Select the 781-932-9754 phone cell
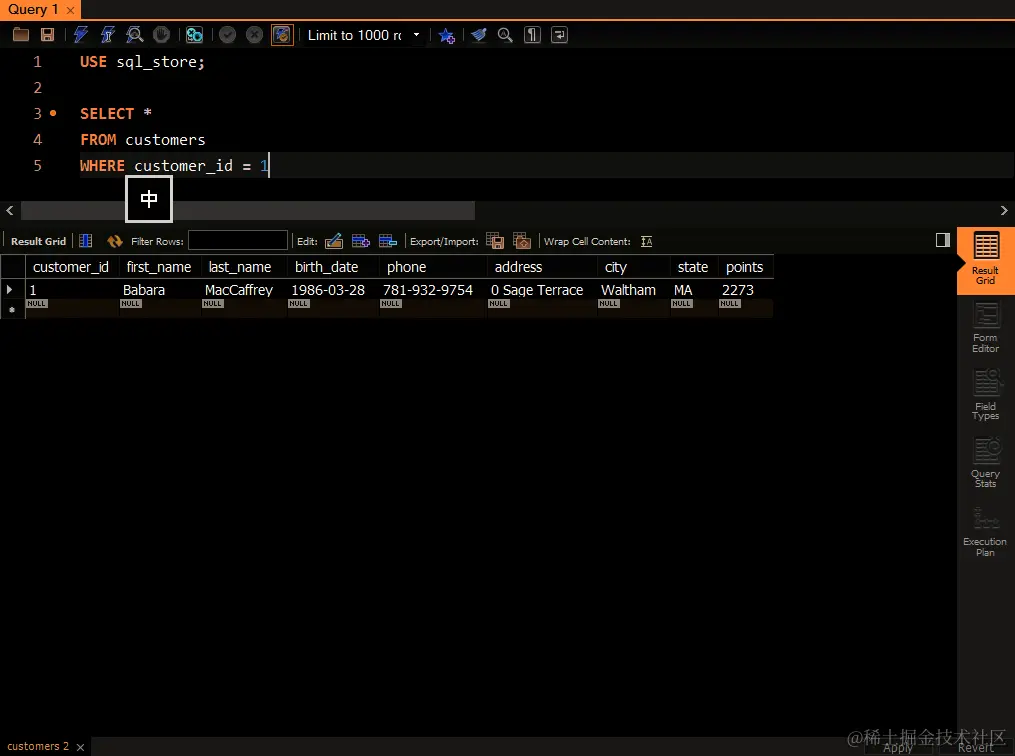Image resolution: width=1015 pixels, height=756 pixels. [x=432, y=290]
